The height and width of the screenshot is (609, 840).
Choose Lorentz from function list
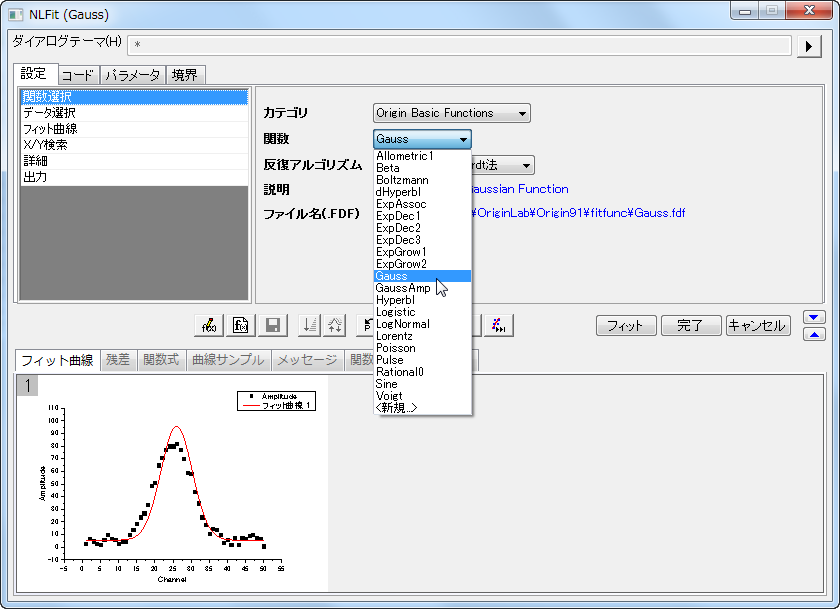(x=422, y=336)
